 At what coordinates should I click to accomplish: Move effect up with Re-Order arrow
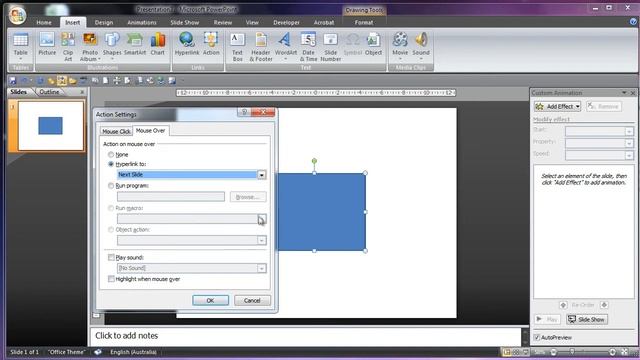[563, 305]
